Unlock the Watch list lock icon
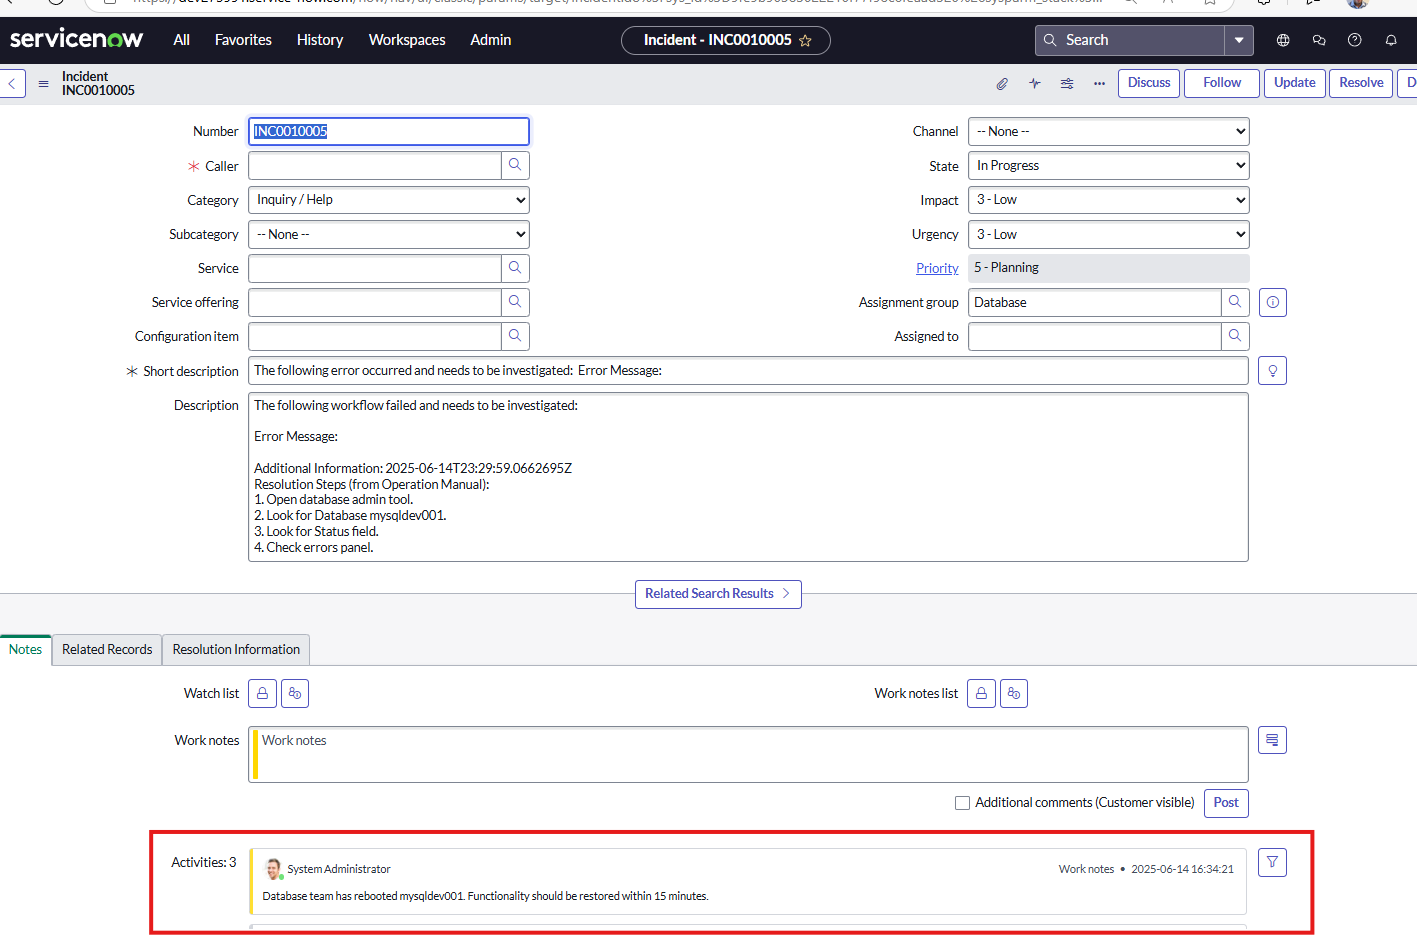1417x935 pixels. click(x=262, y=693)
